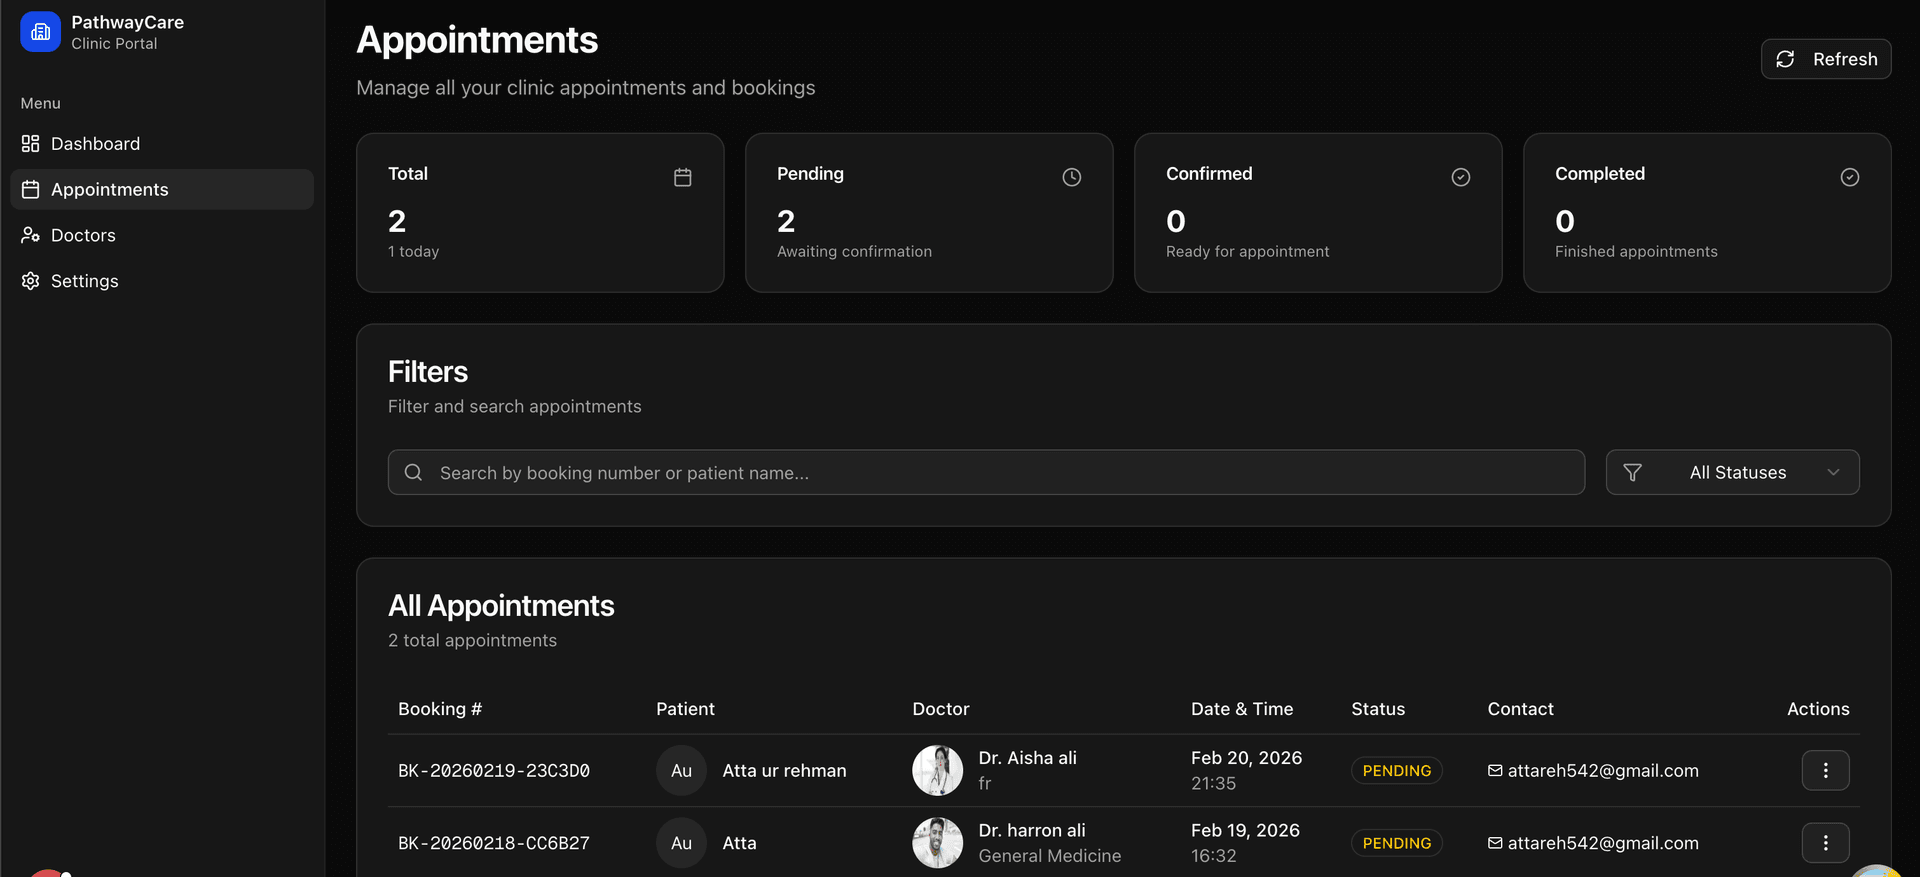1920x877 pixels.
Task: Click the Au avatar in the Atta row
Action: [681, 843]
